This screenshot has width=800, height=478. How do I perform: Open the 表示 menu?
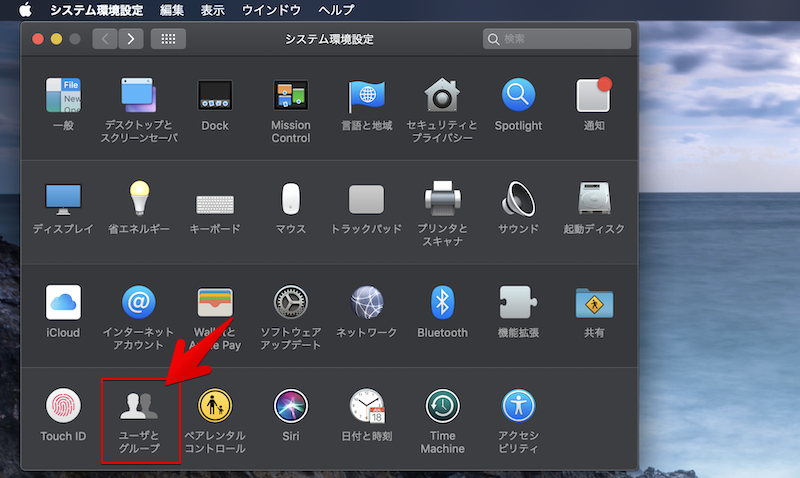tap(212, 10)
